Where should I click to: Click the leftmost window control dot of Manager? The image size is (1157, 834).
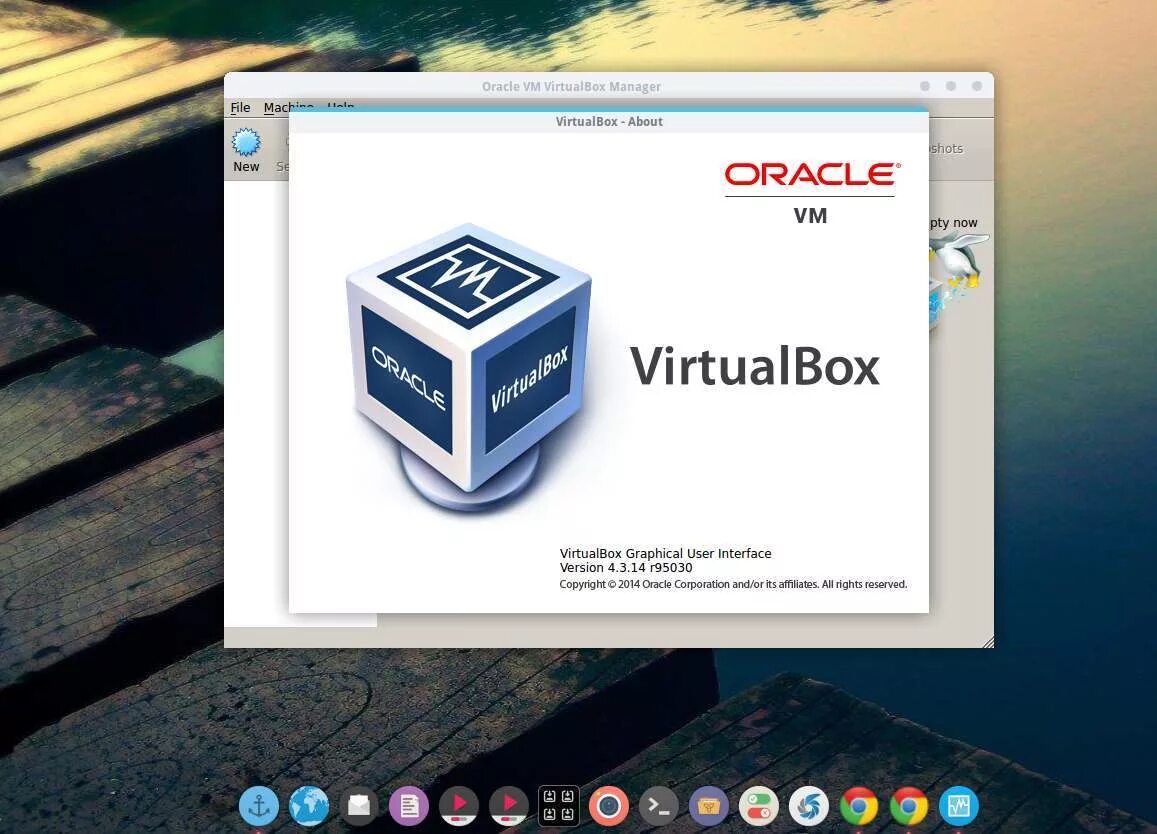[x=925, y=86]
